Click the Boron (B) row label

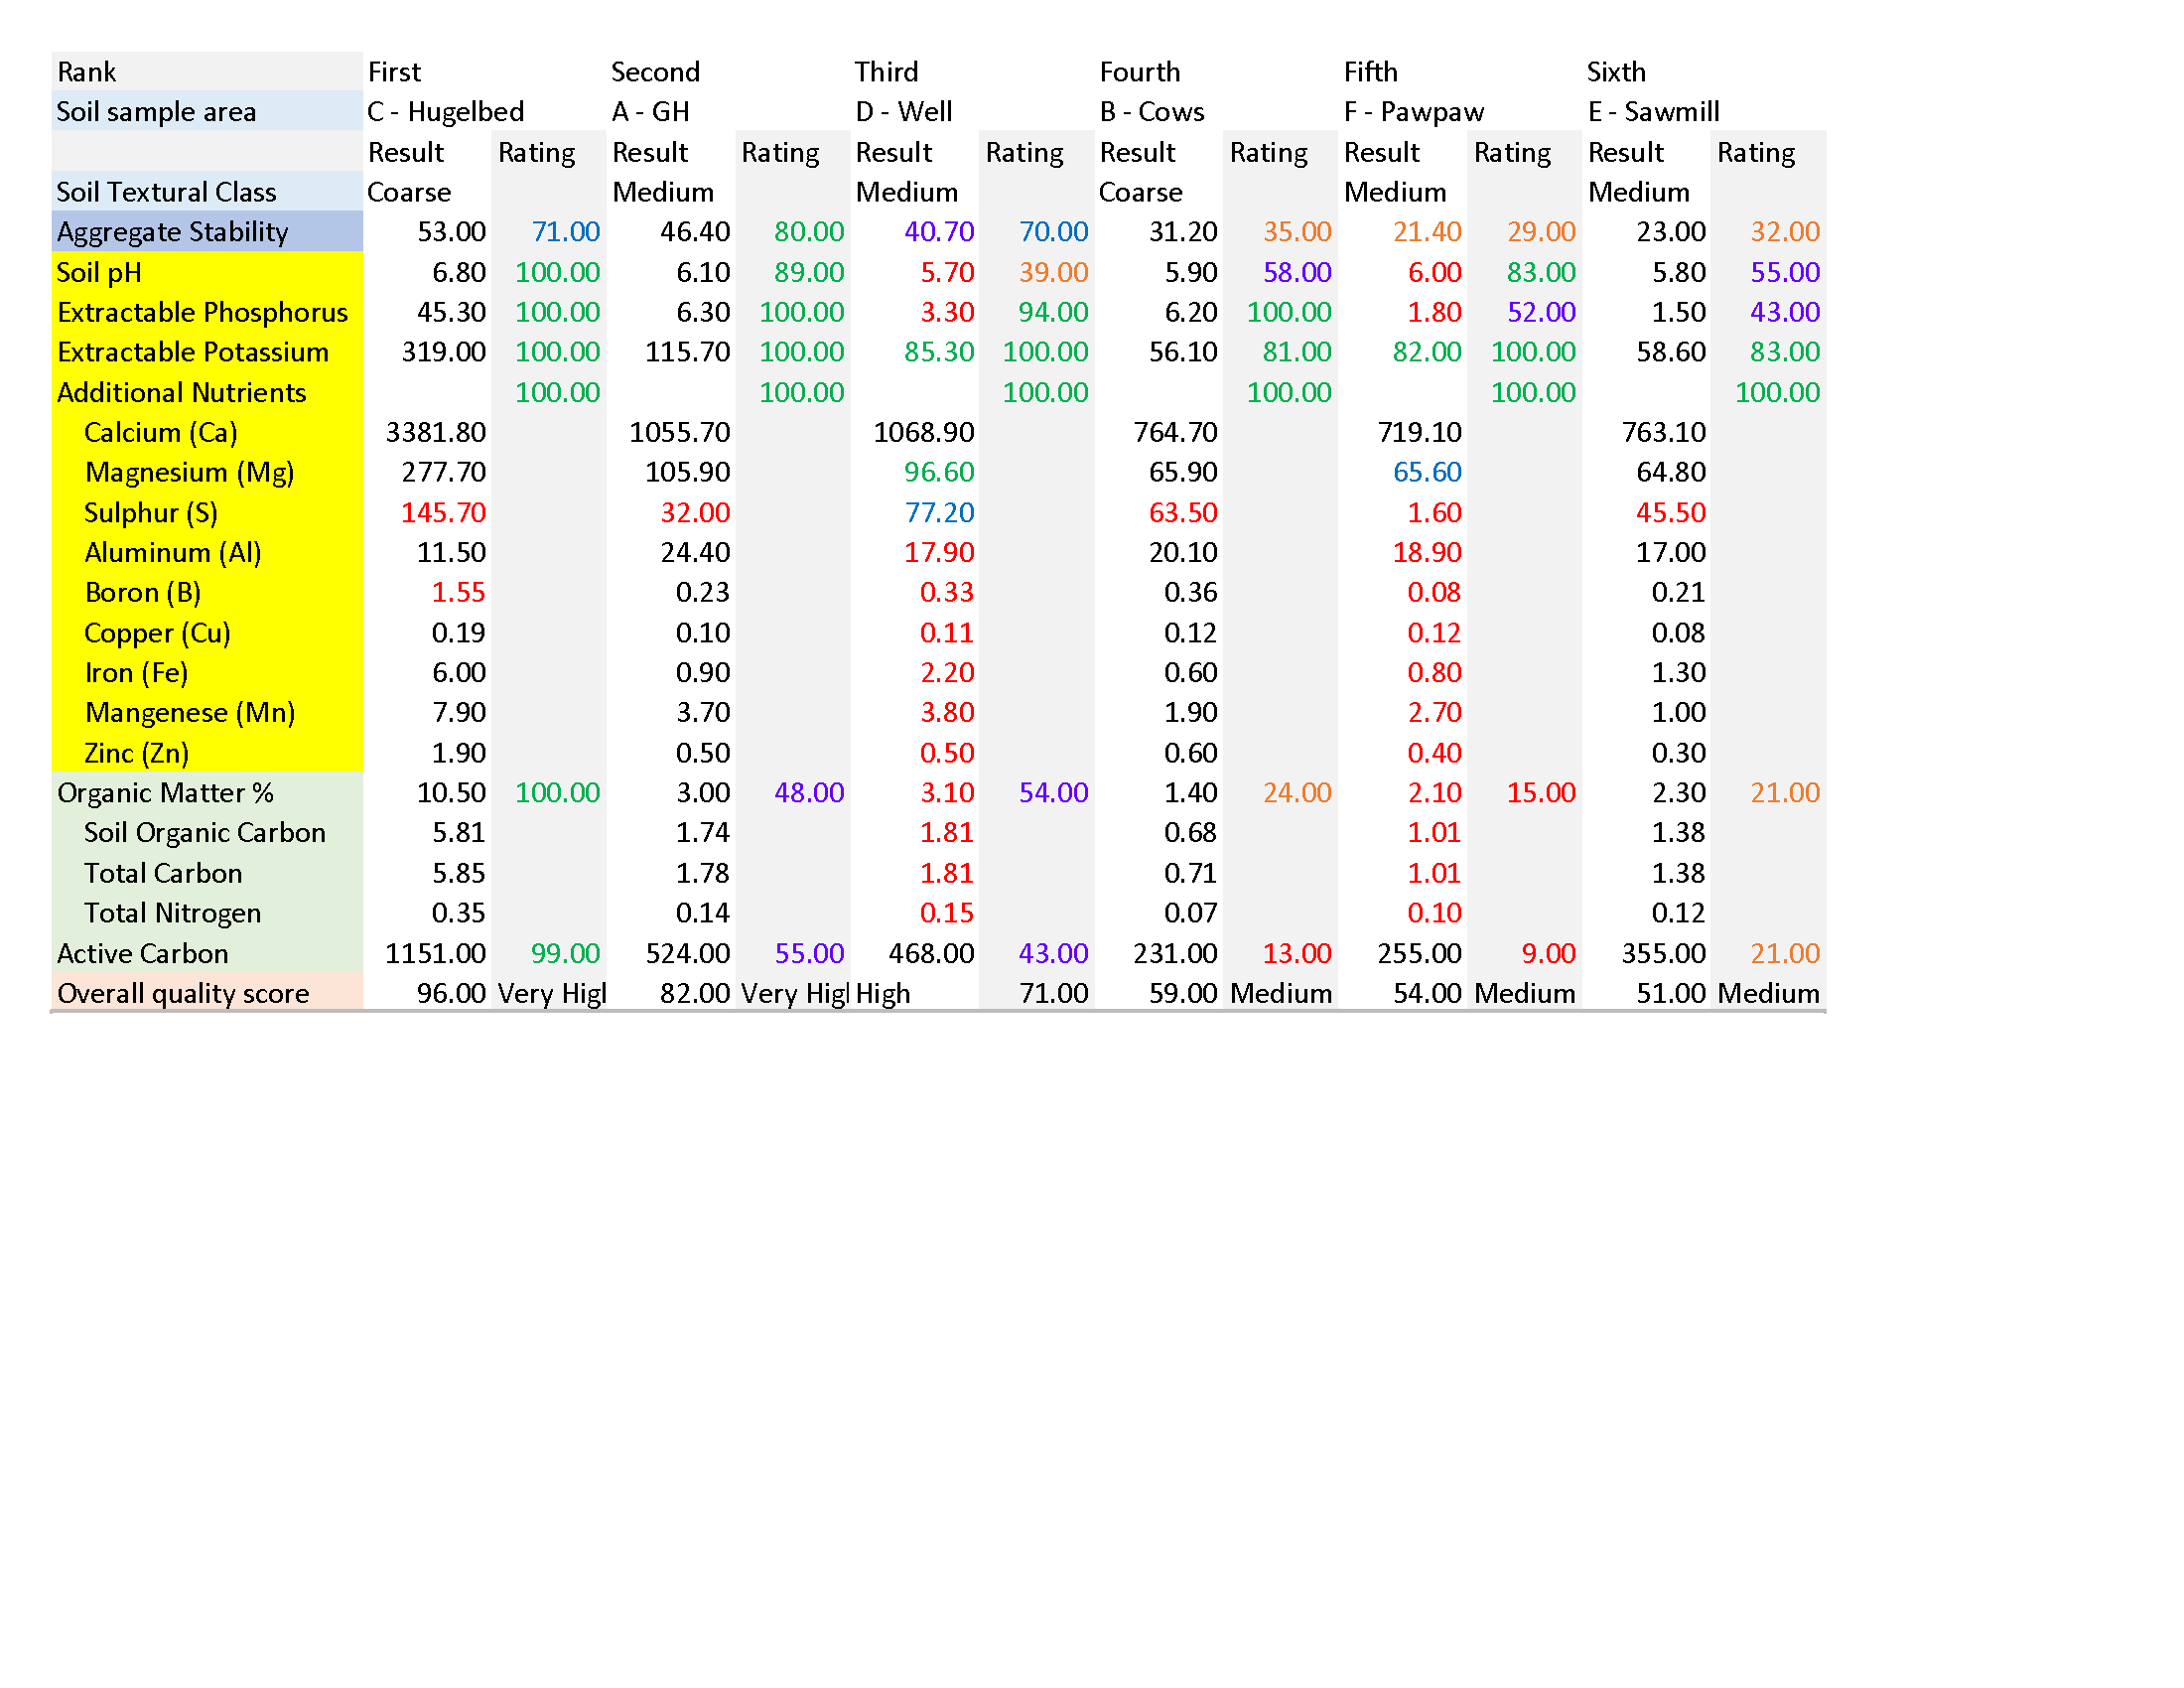pyautogui.click(x=143, y=593)
